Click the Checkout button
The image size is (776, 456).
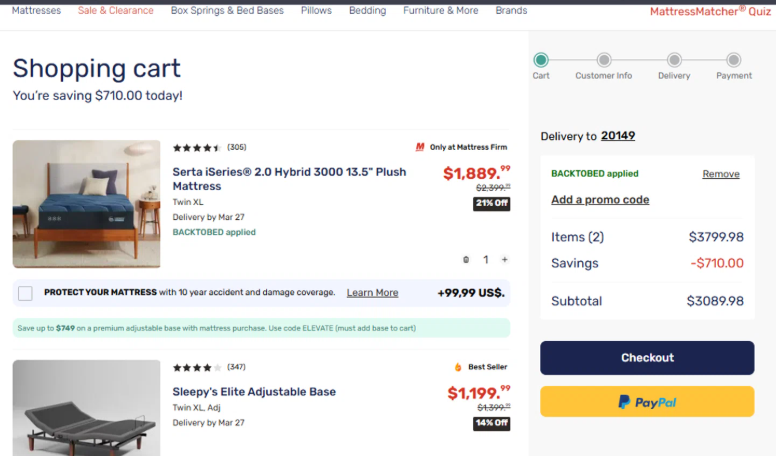click(647, 357)
